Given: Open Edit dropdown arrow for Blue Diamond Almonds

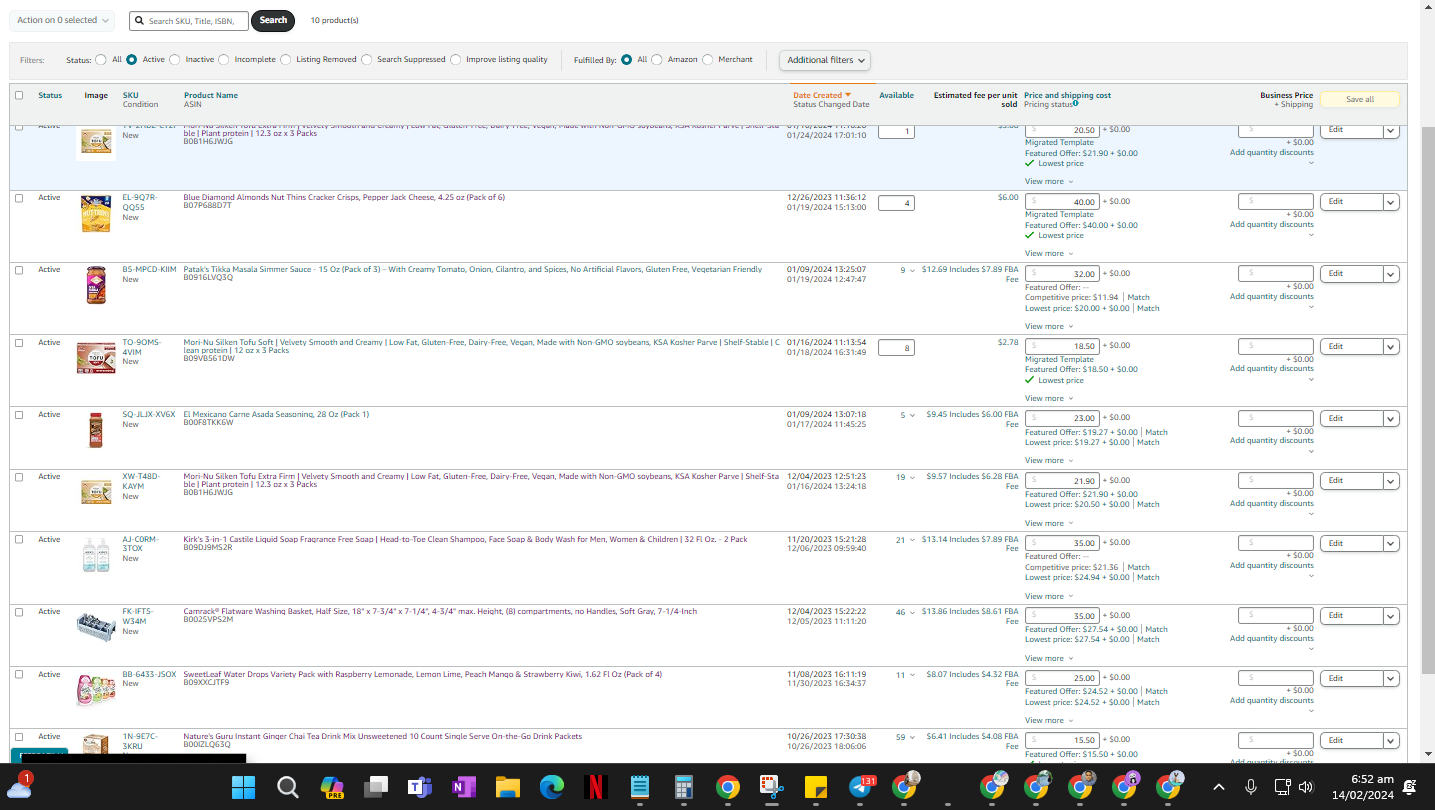Looking at the screenshot, I should tap(1391, 202).
